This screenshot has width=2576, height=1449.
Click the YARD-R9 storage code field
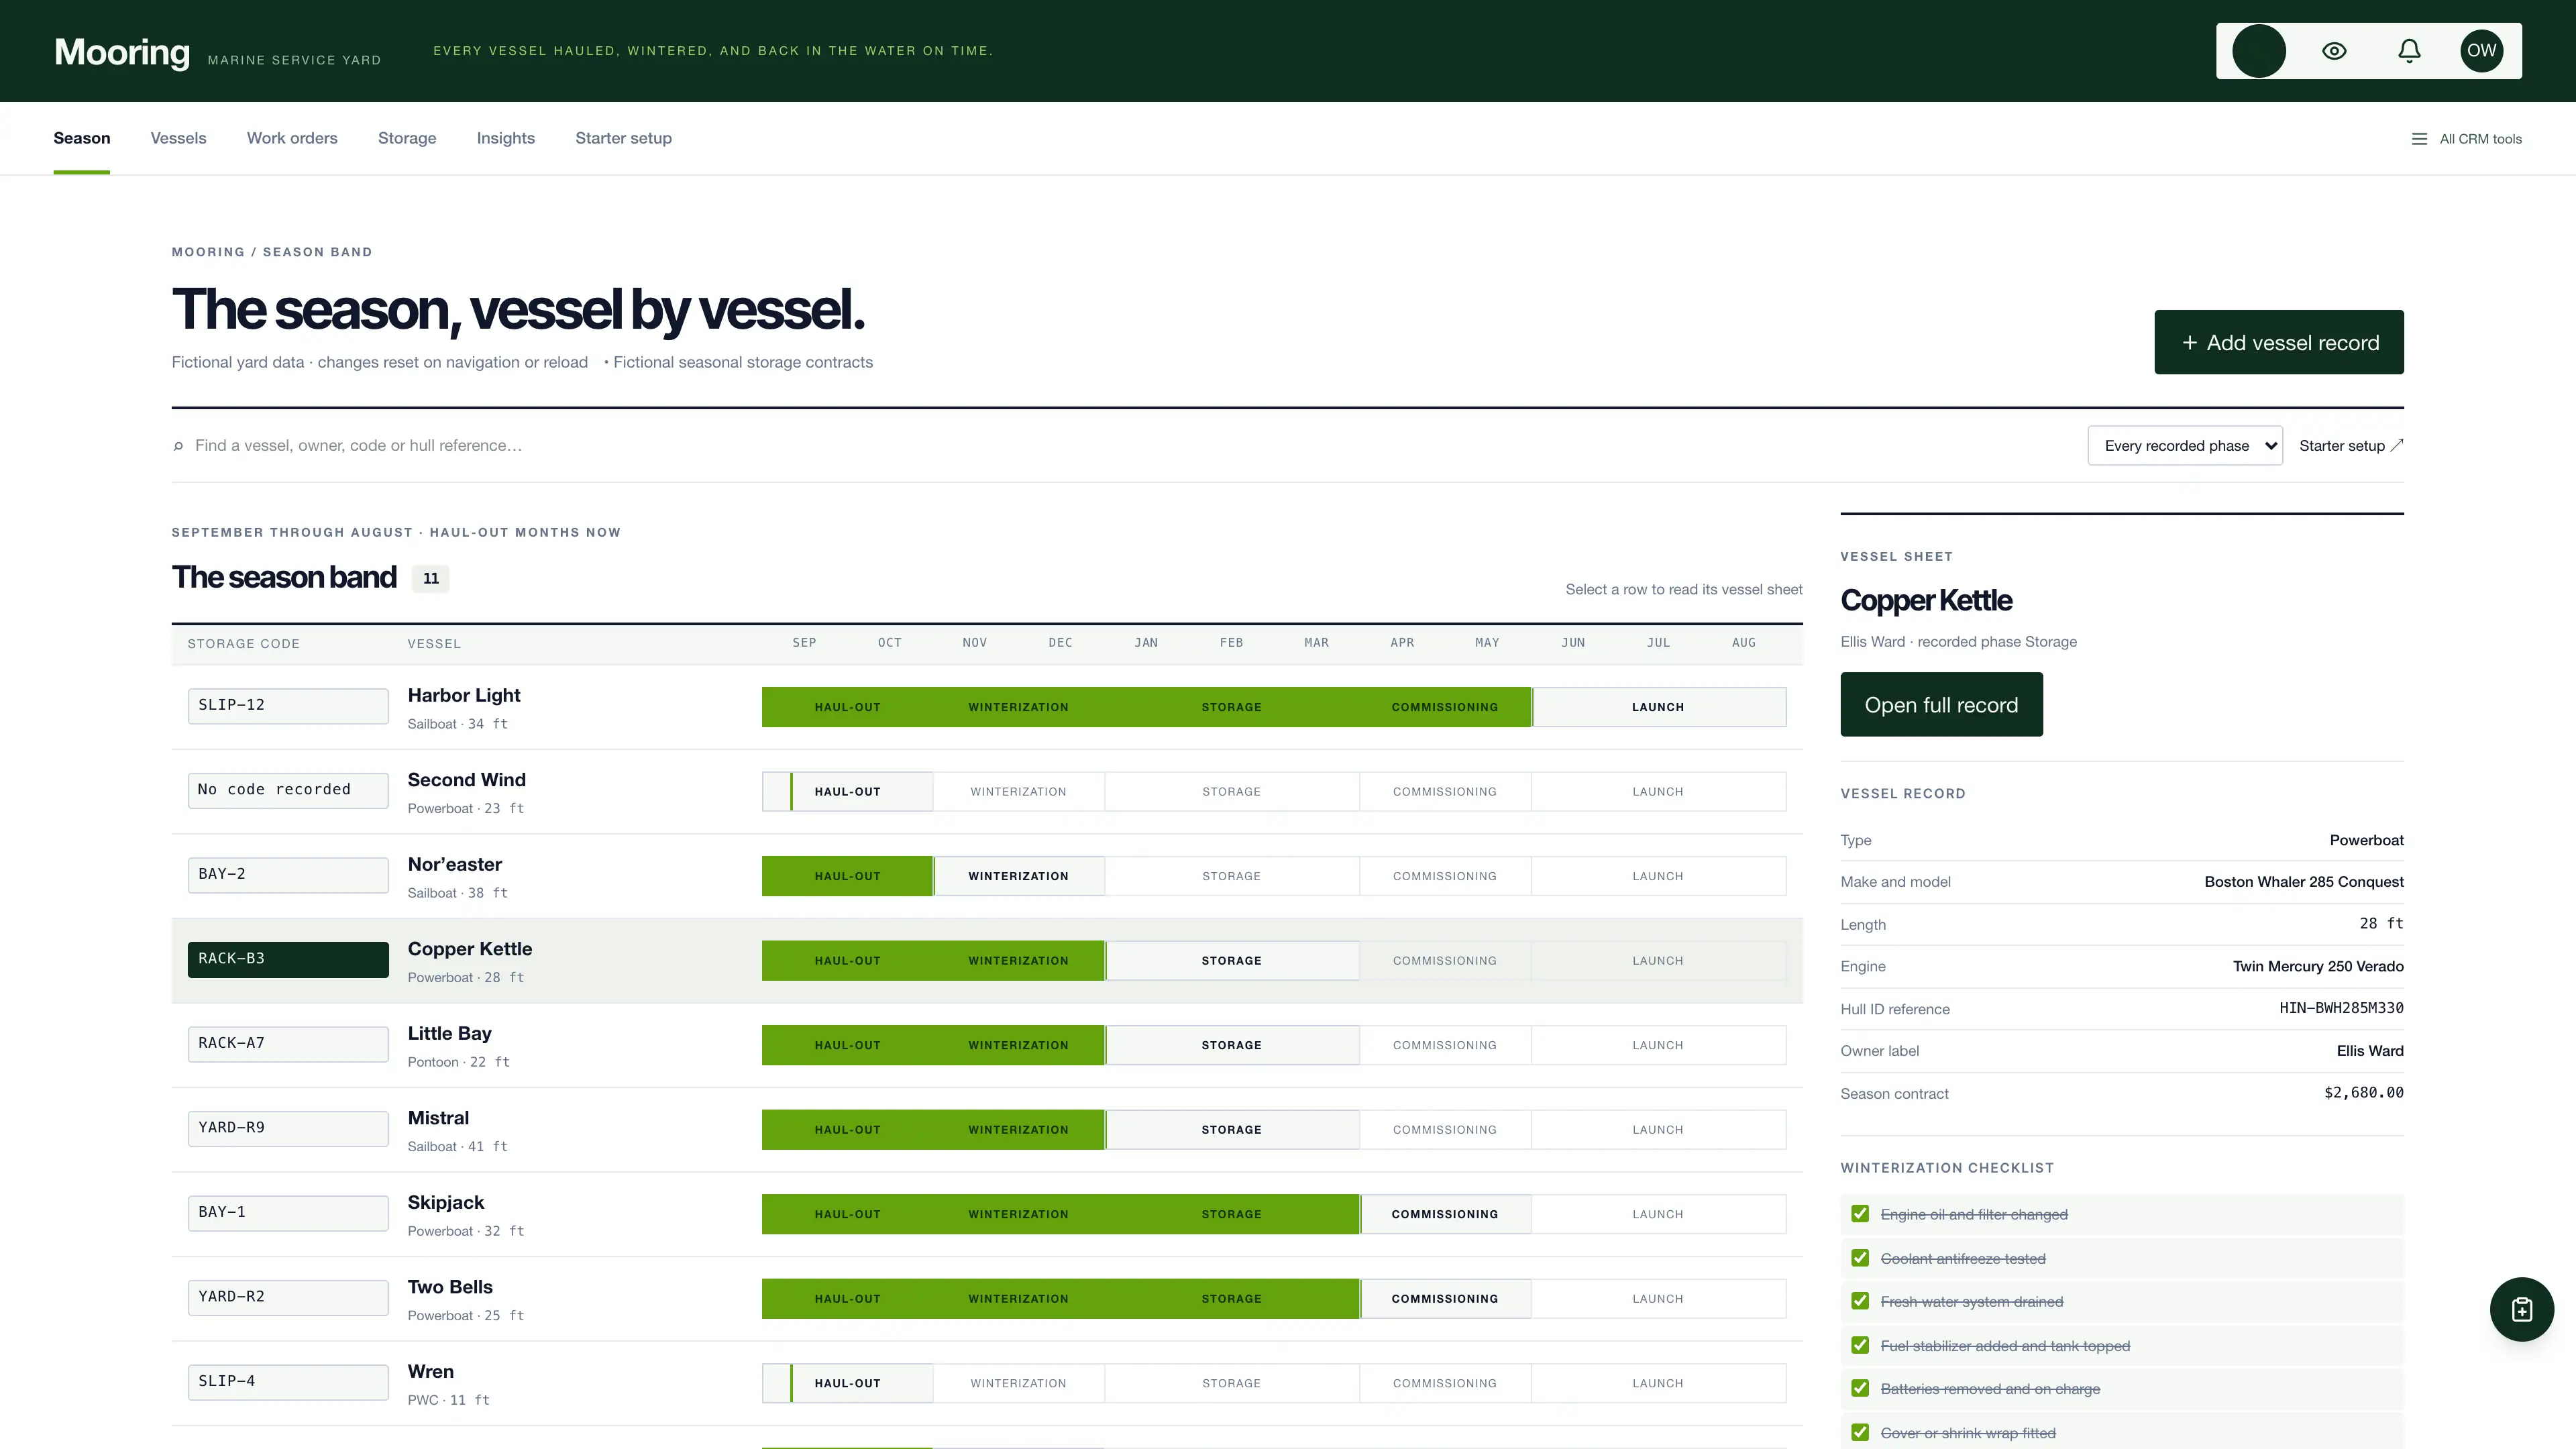point(288,1128)
